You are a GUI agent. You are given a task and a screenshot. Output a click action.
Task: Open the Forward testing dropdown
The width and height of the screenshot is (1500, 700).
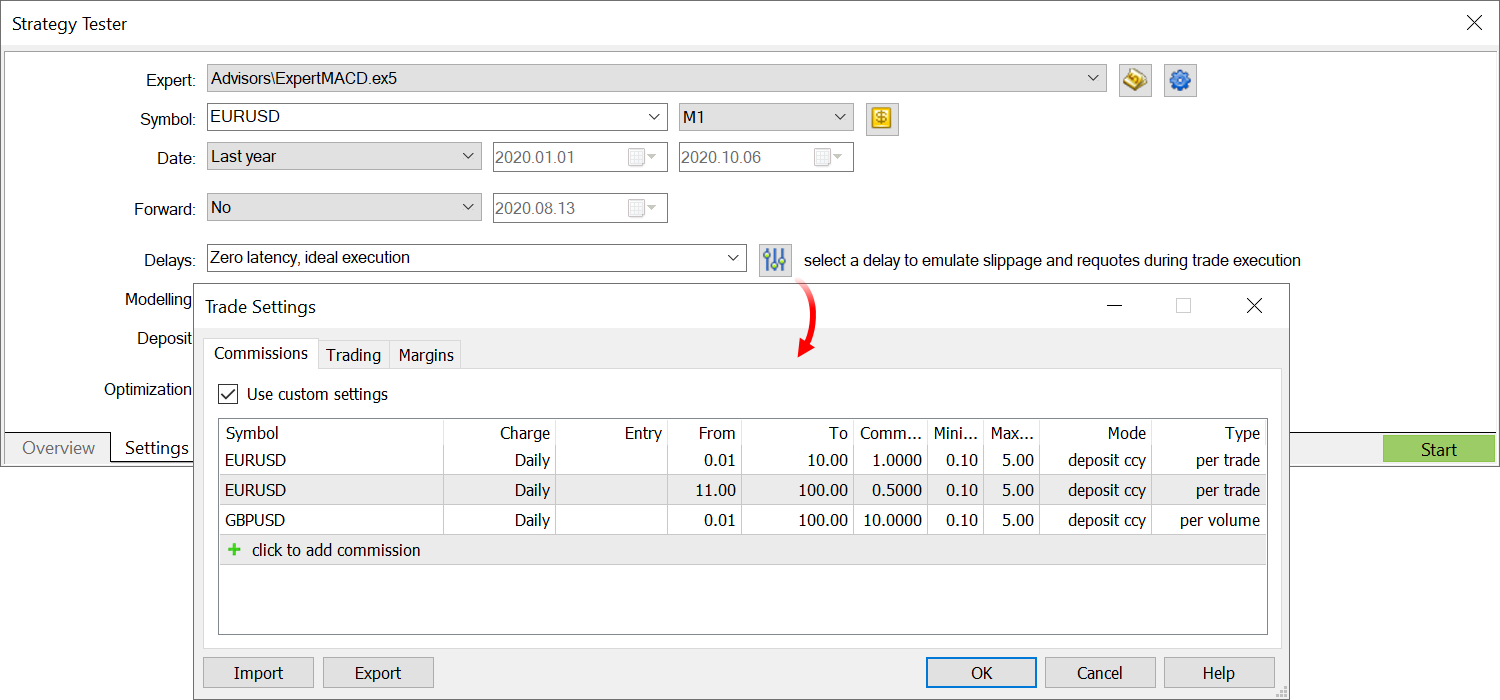[467, 207]
